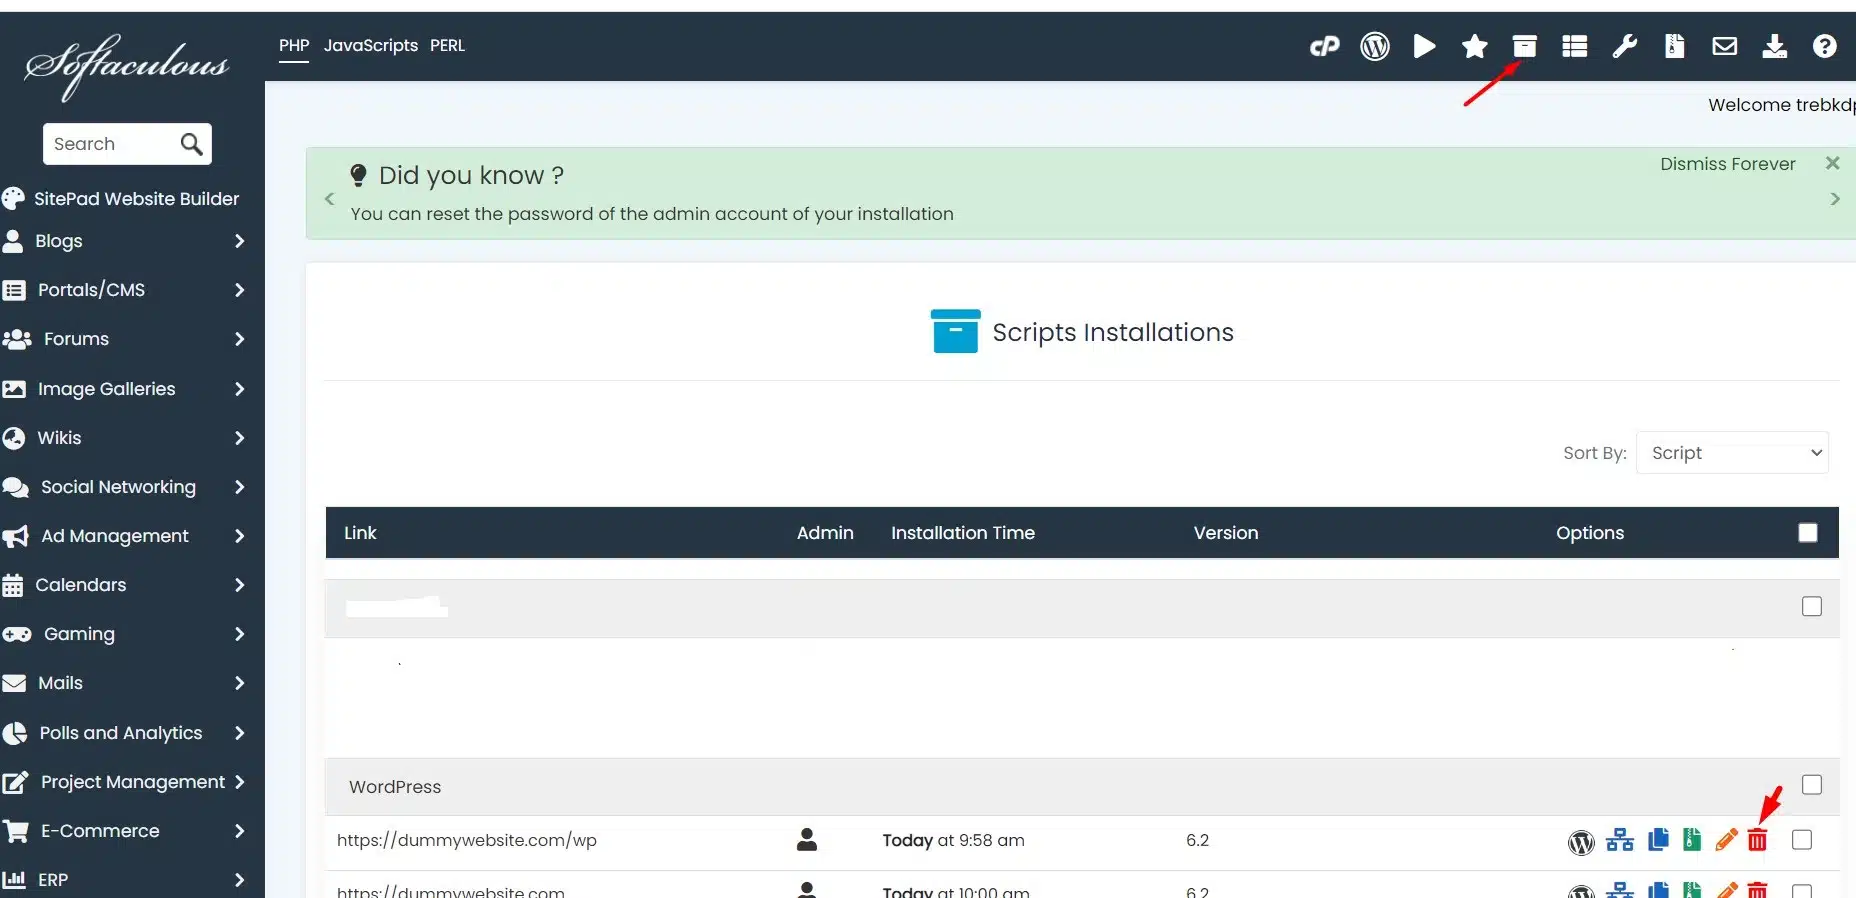1856x898 pixels.
Task: Open the email settings envelope icon
Action: pyautogui.click(x=1724, y=46)
